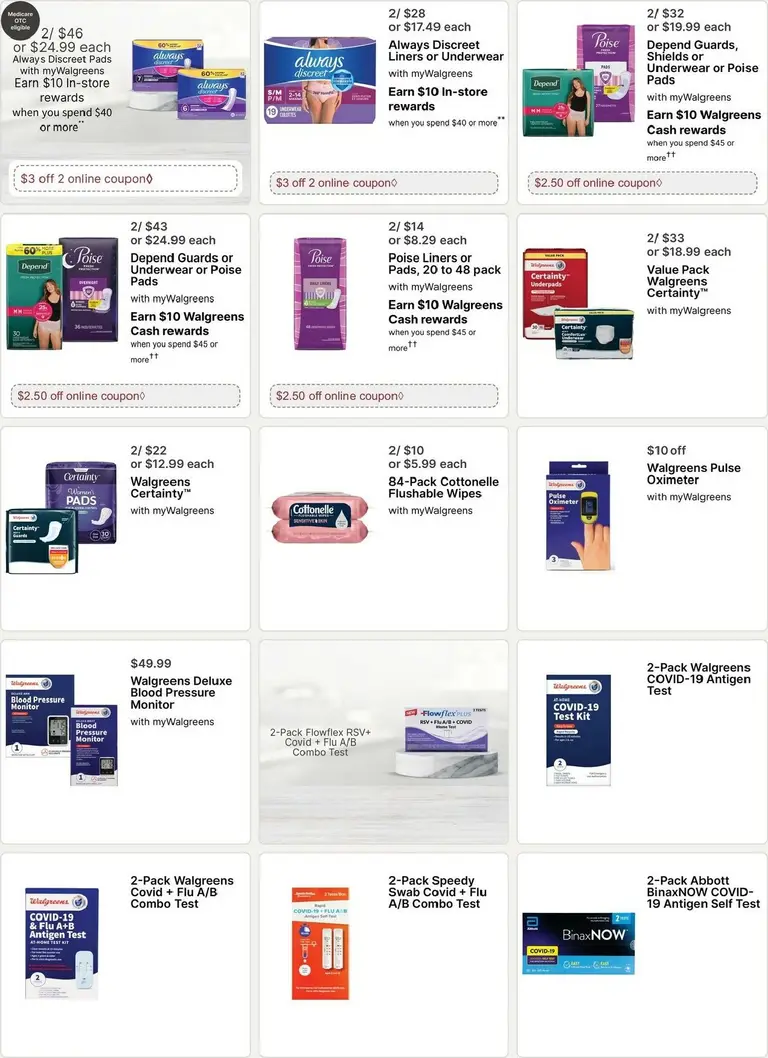View the Pulse Oximeter product image

pos(579,516)
